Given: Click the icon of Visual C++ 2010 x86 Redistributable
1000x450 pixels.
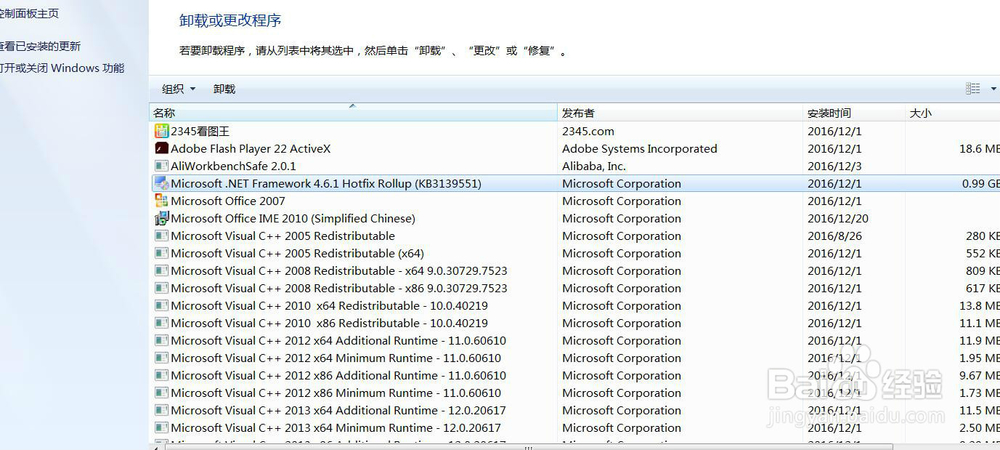Looking at the screenshot, I should (162, 323).
